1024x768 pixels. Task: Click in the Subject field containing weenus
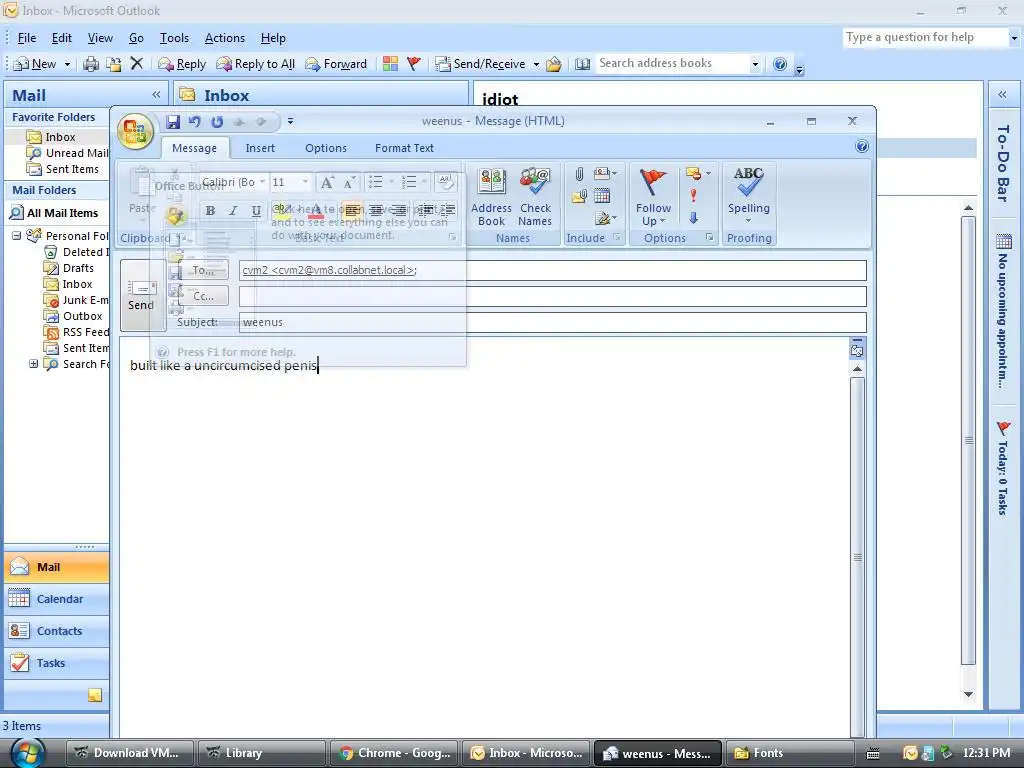click(552, 322)
